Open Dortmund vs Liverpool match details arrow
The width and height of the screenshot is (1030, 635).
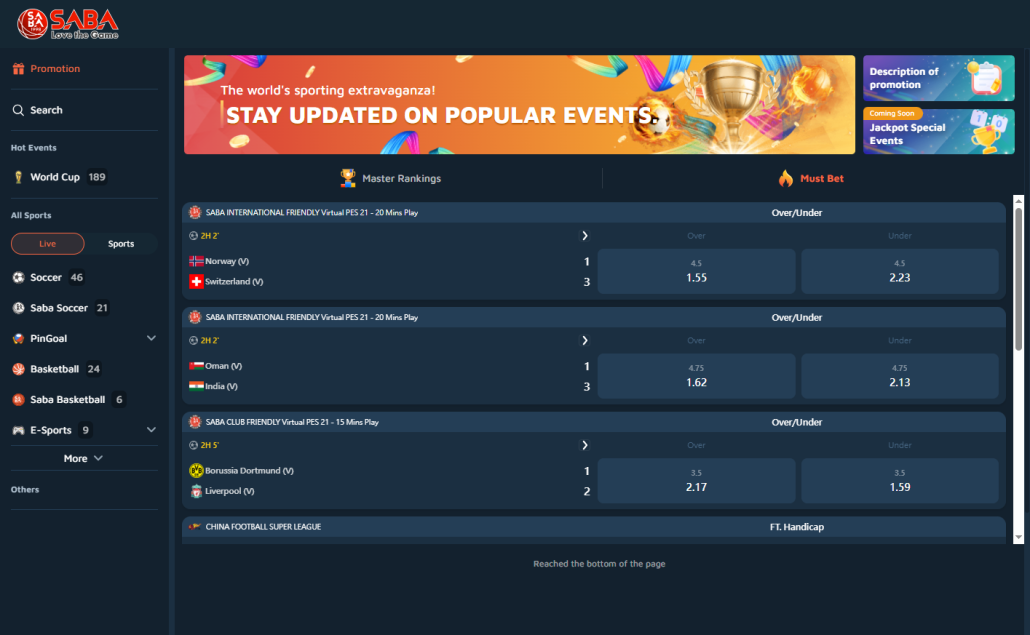585,445
